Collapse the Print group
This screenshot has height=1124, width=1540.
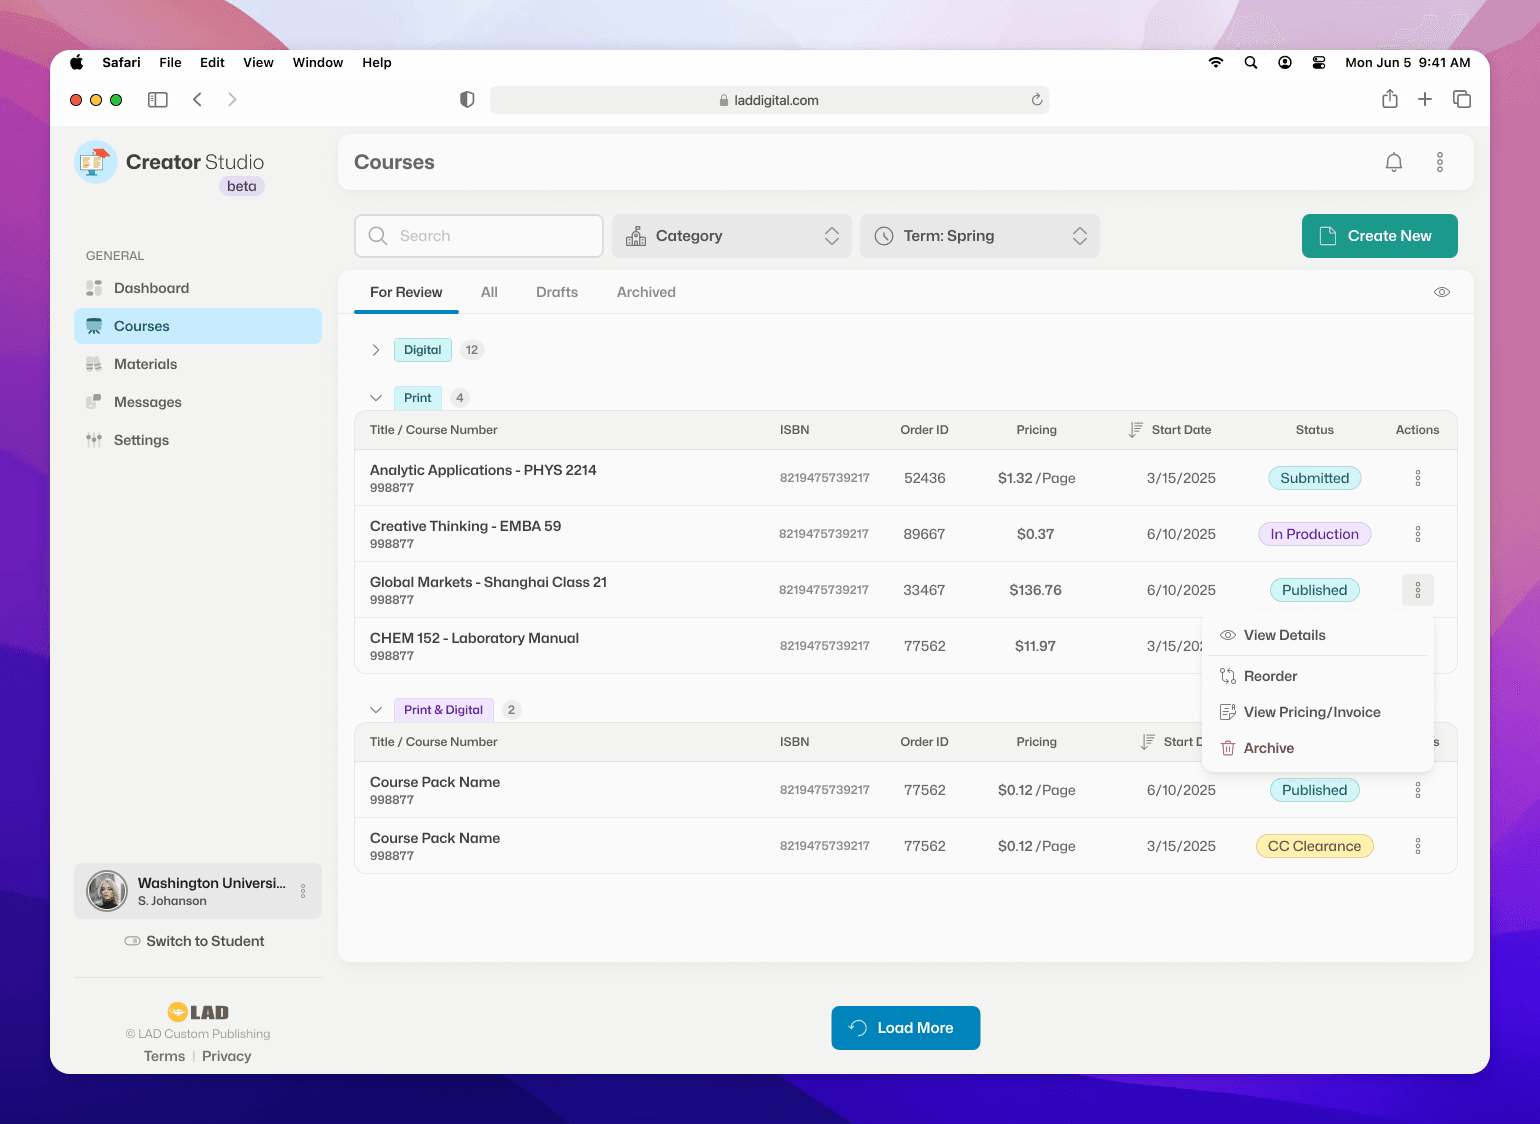pos(376,398)
